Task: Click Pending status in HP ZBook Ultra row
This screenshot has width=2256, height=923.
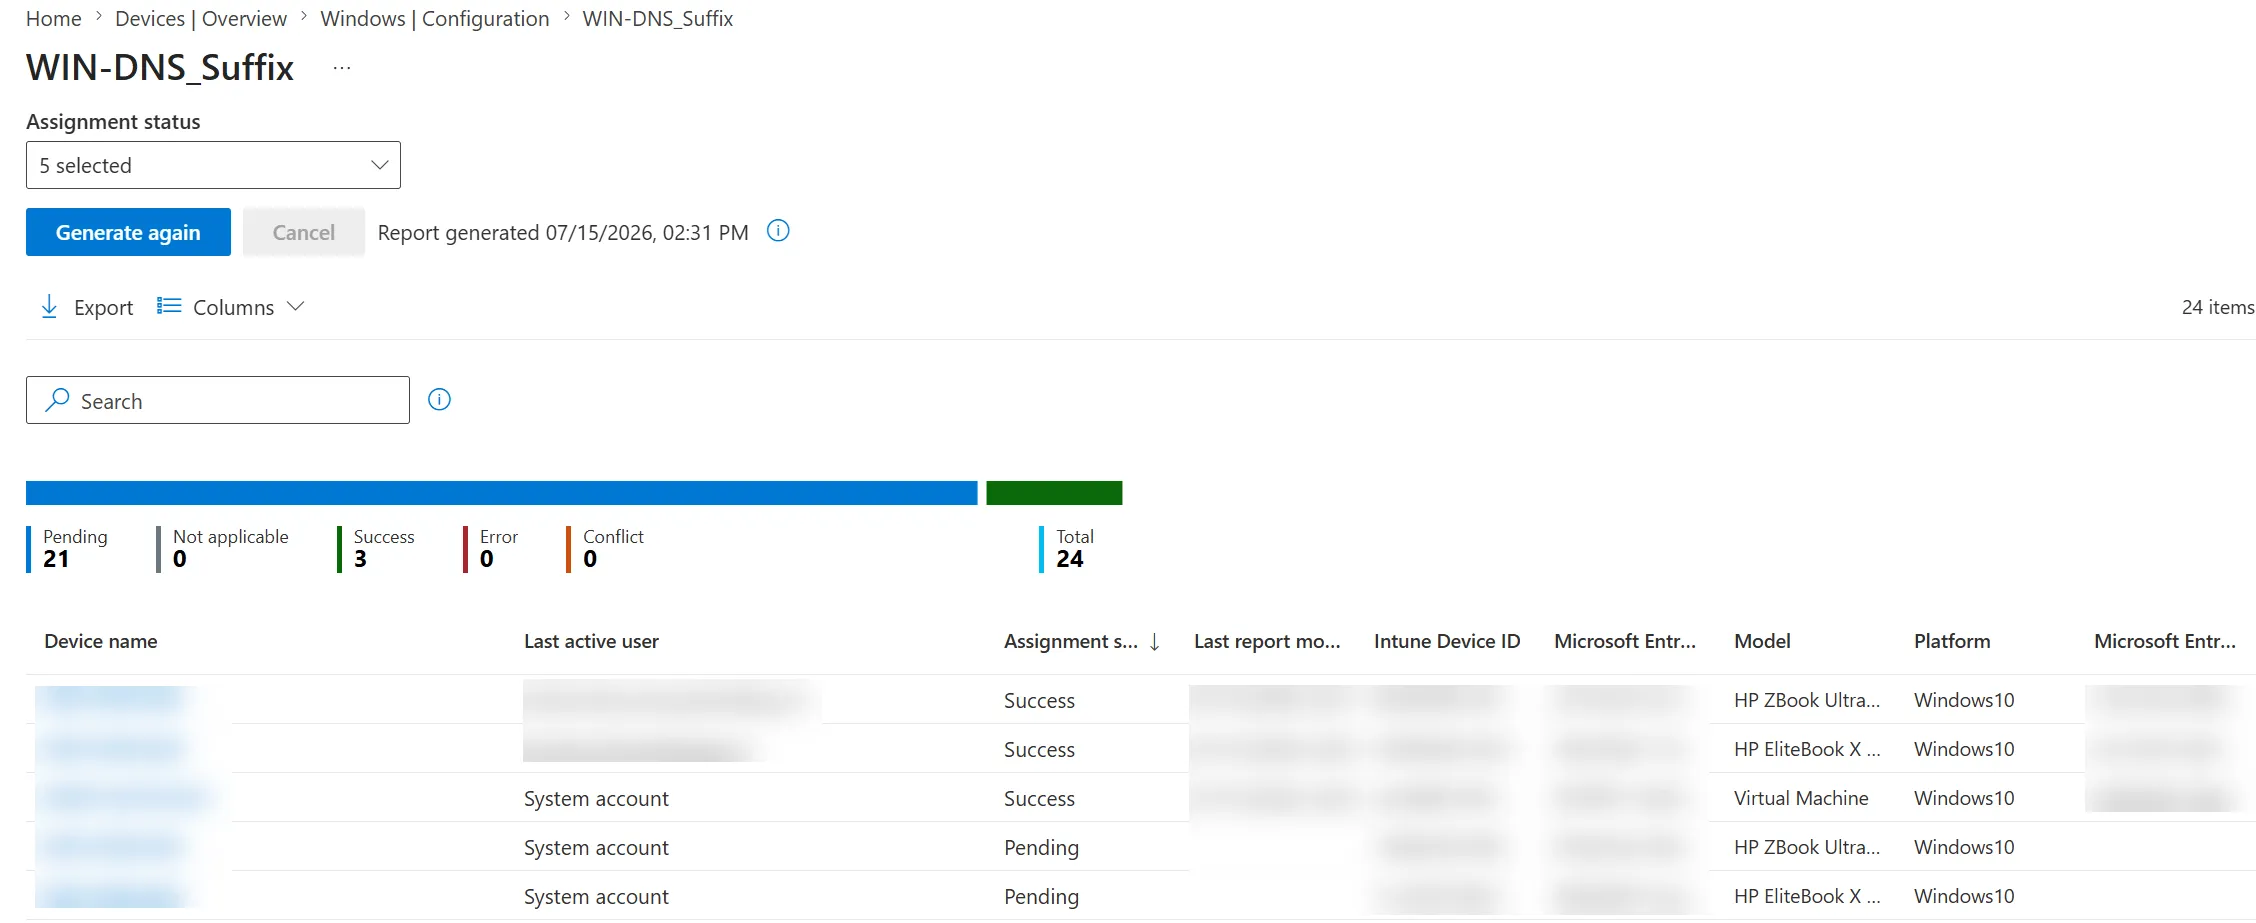Action: coord(1041,847)
